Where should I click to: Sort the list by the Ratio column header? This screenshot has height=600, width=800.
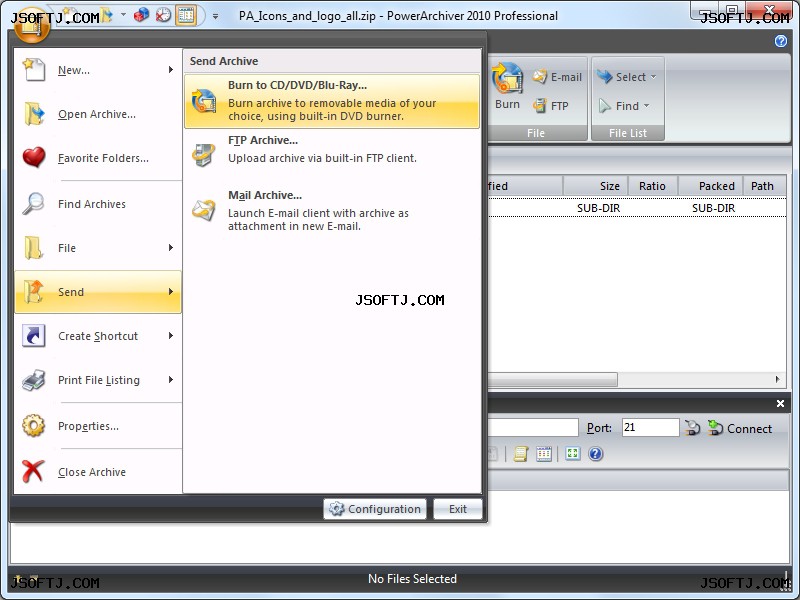[653, 186]
